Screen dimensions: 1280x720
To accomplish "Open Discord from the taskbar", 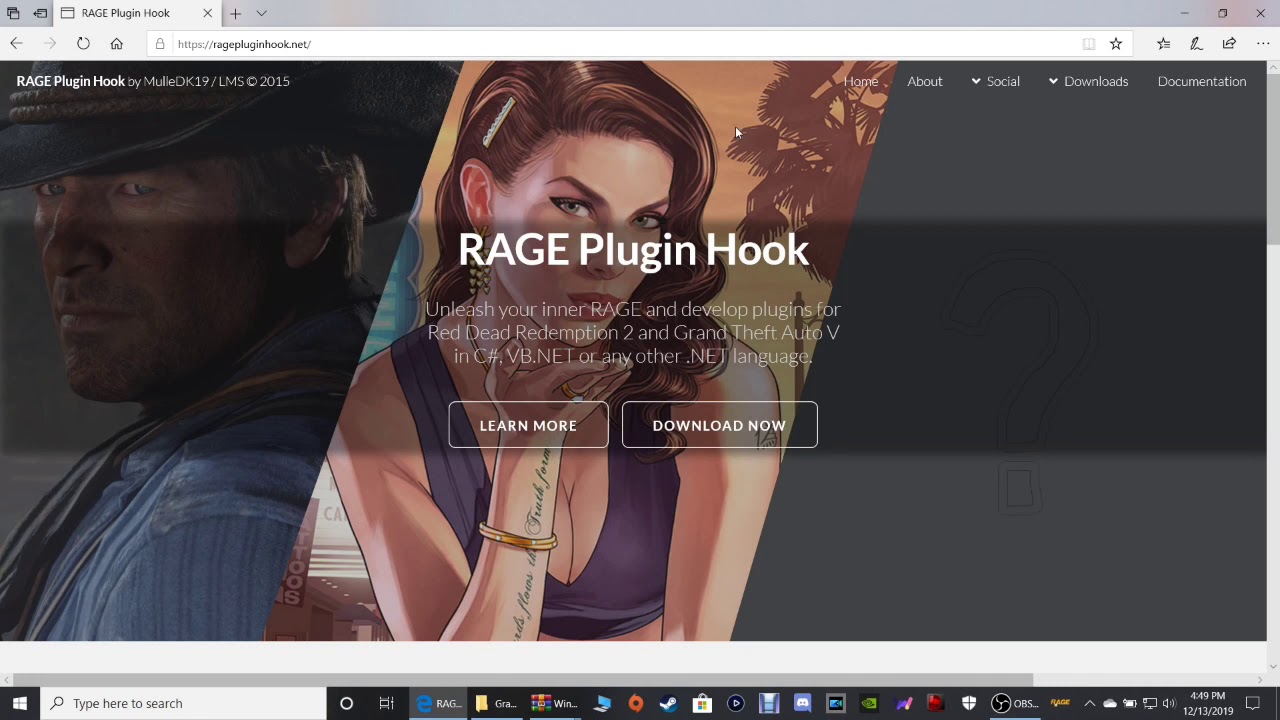I will click(802, 703).
